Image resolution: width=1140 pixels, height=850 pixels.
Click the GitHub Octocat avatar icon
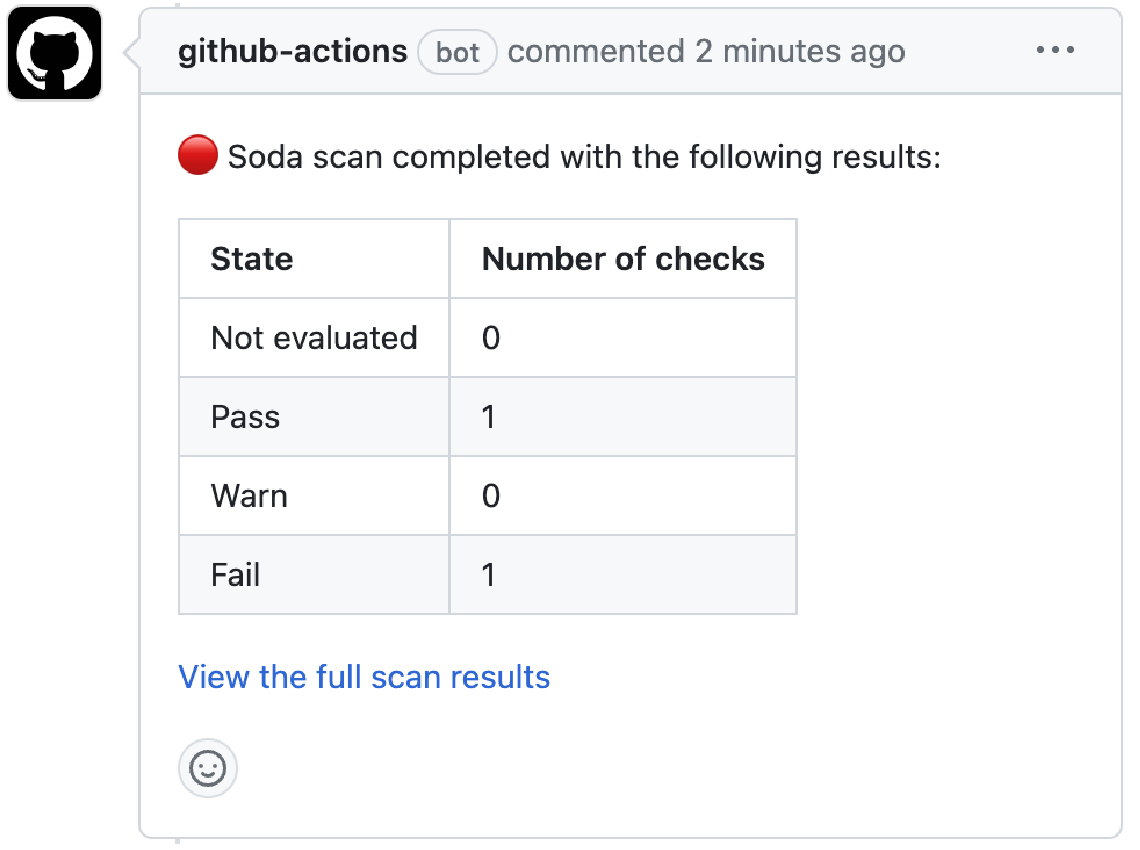55,53
